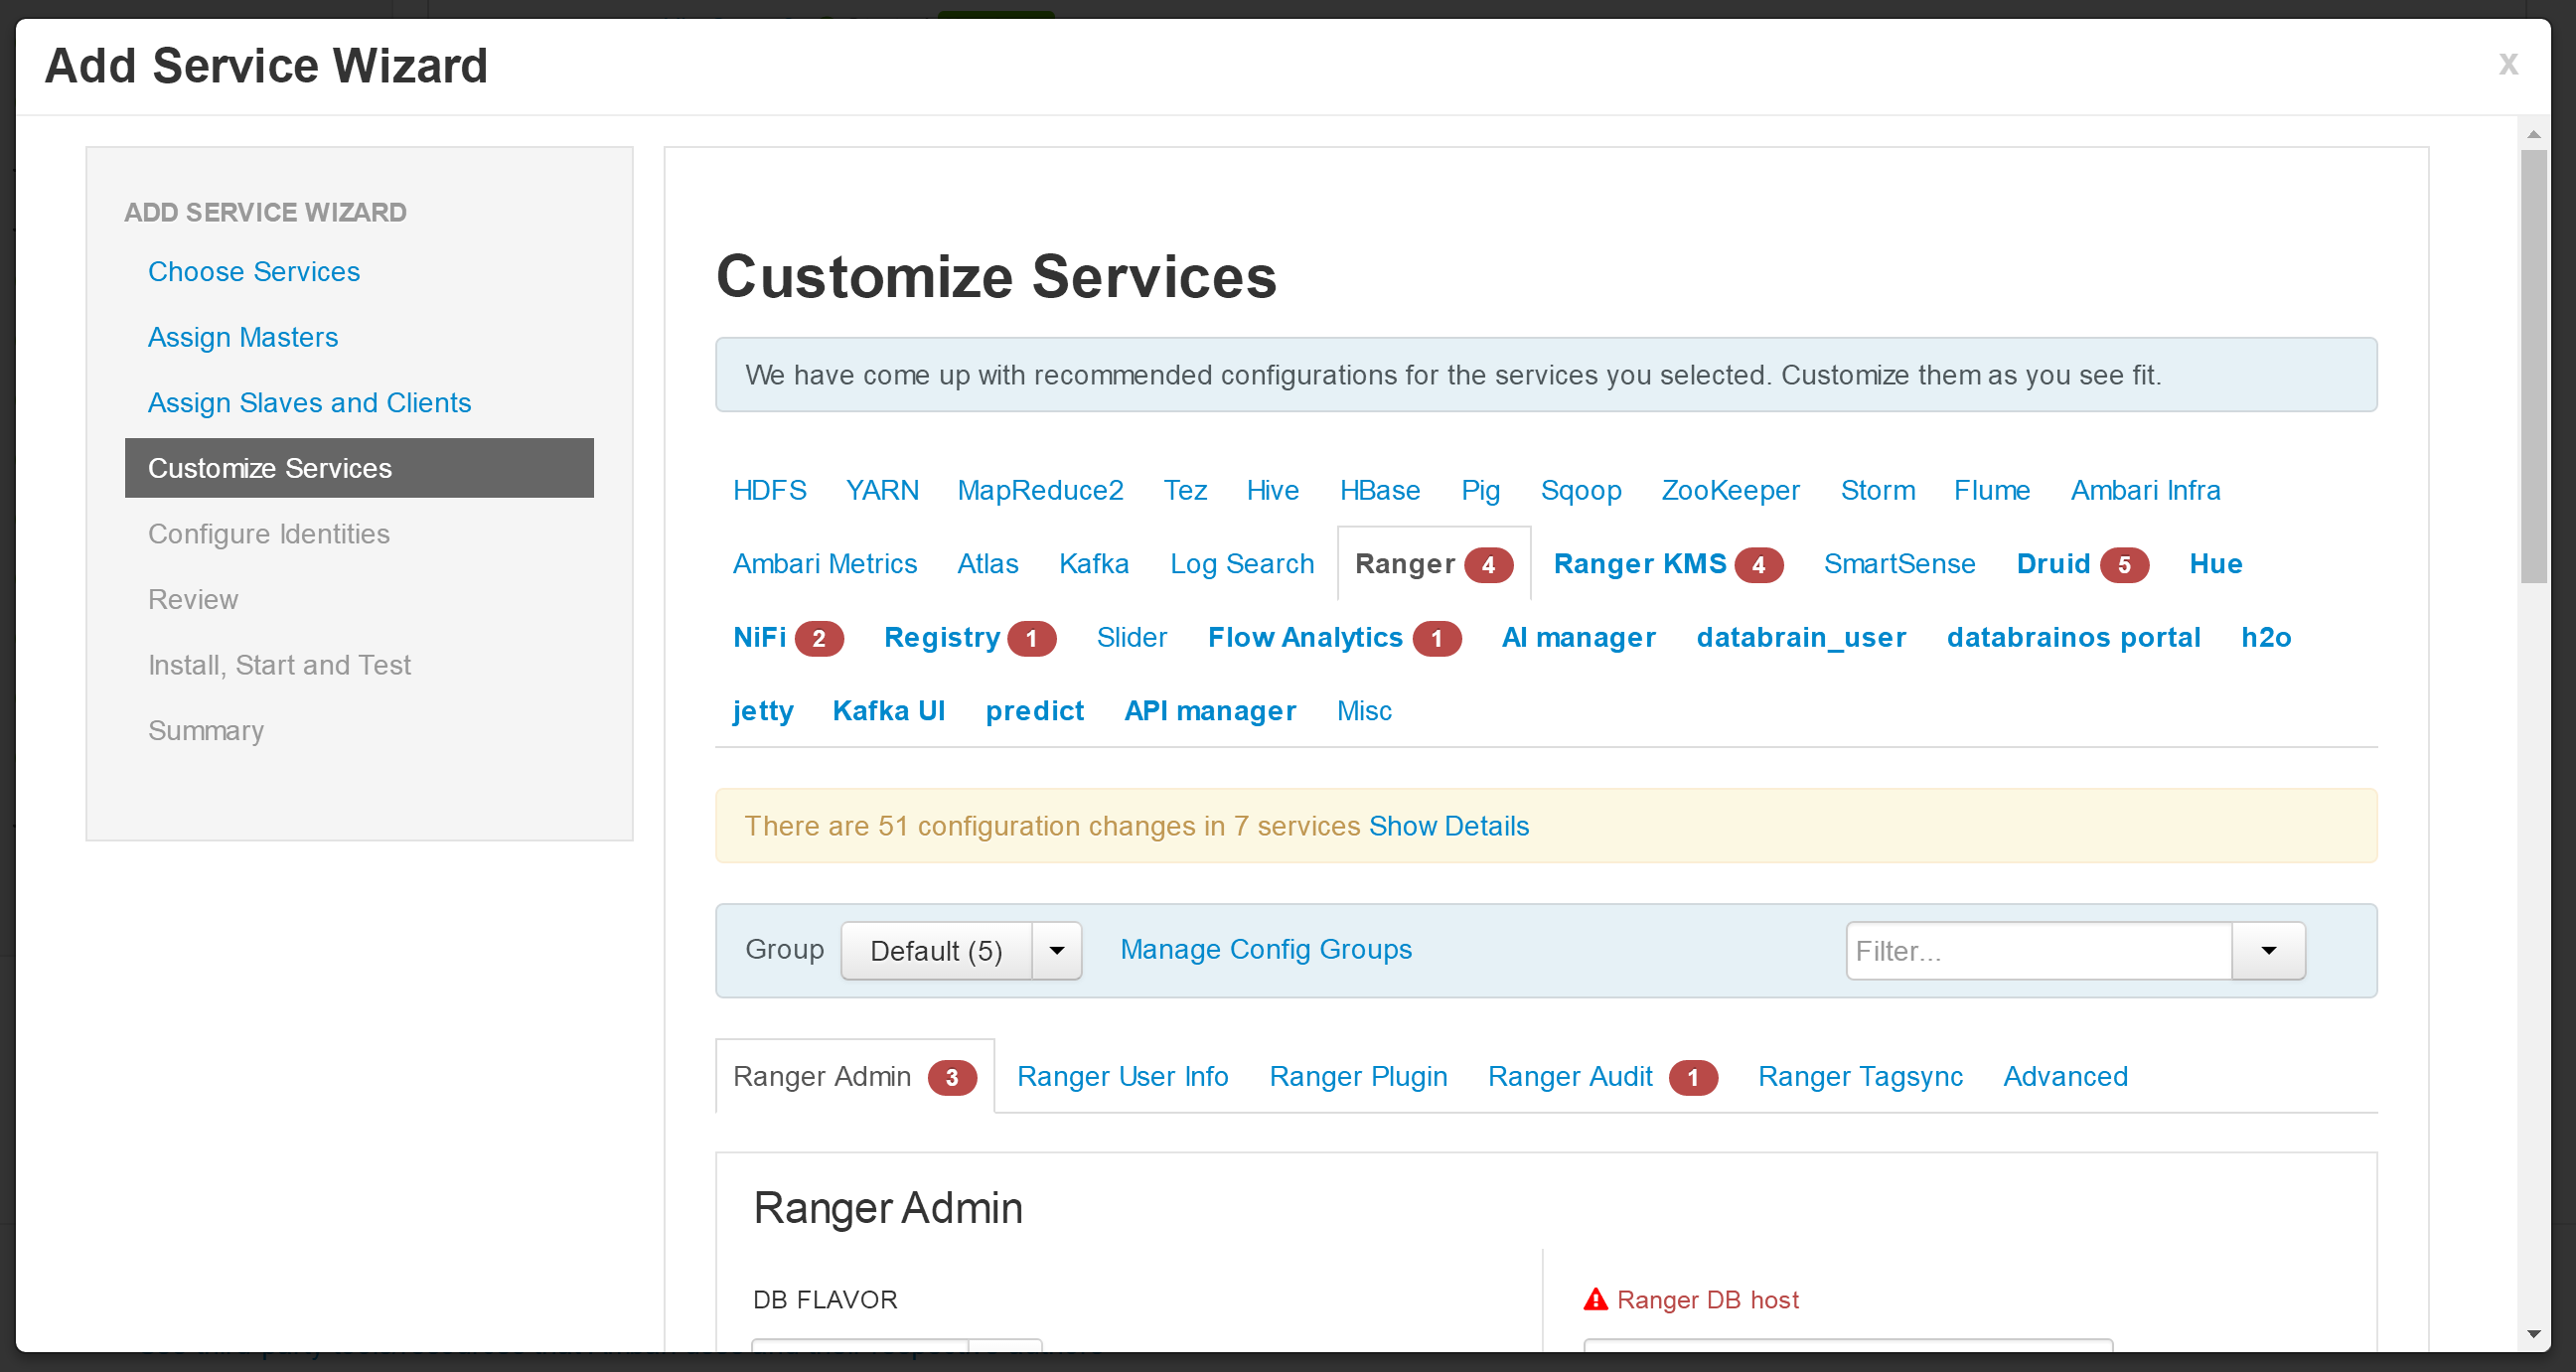Click the scroll down arrow of the wizard
Screen dimensions: 2576x1372
click(2533, 1334)
